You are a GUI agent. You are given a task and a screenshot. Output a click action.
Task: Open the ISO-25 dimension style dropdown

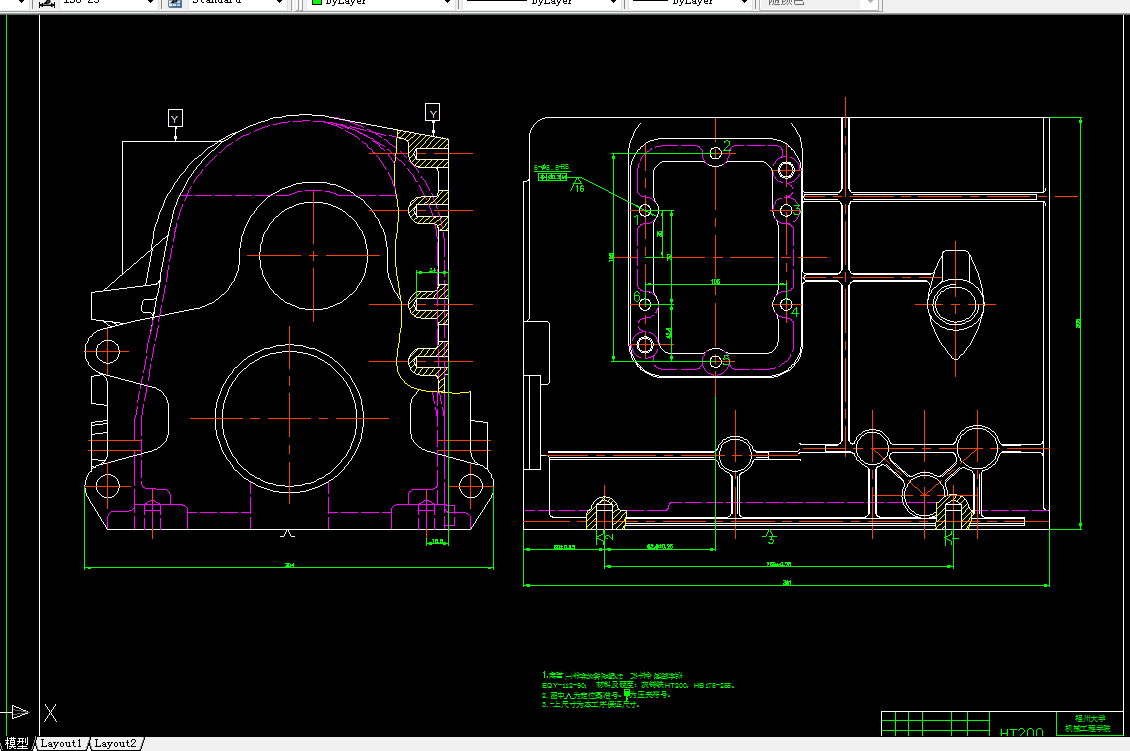pos(150,3)
